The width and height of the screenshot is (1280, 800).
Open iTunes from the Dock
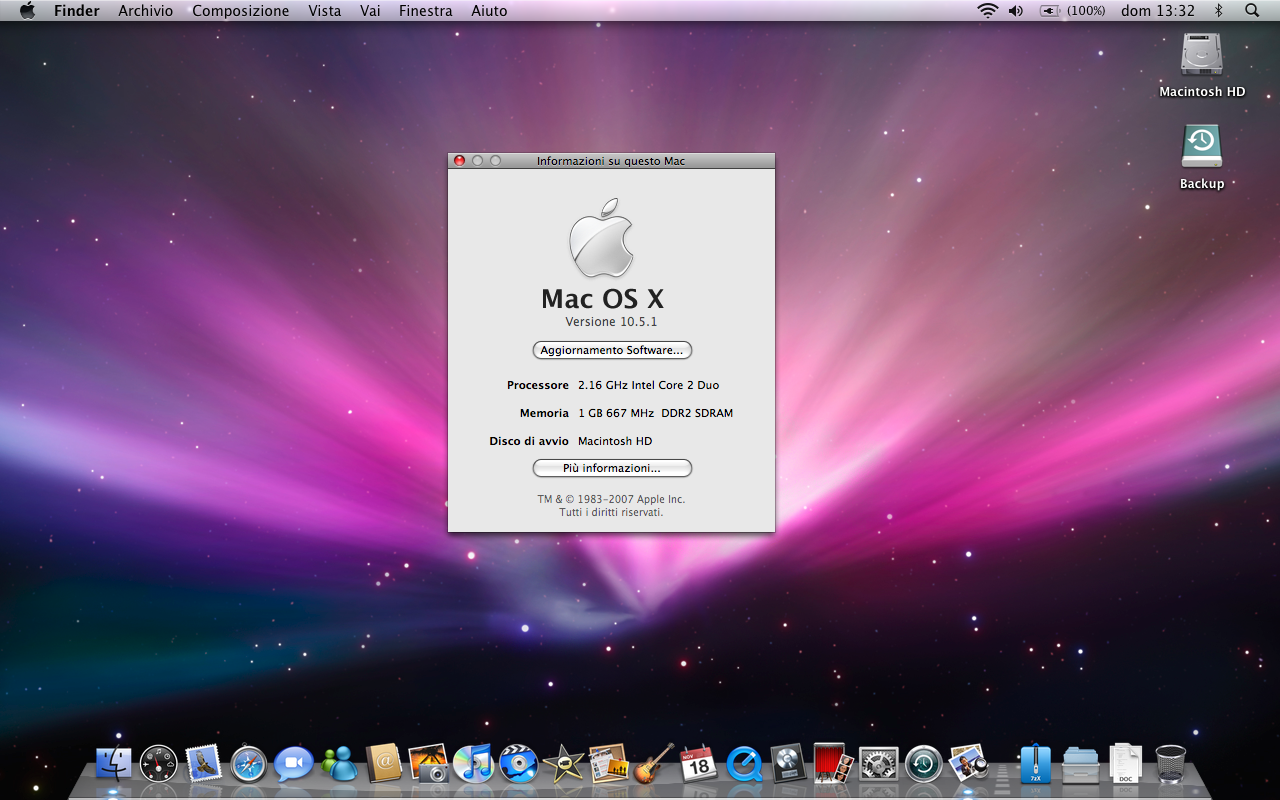tap(473, 764)
